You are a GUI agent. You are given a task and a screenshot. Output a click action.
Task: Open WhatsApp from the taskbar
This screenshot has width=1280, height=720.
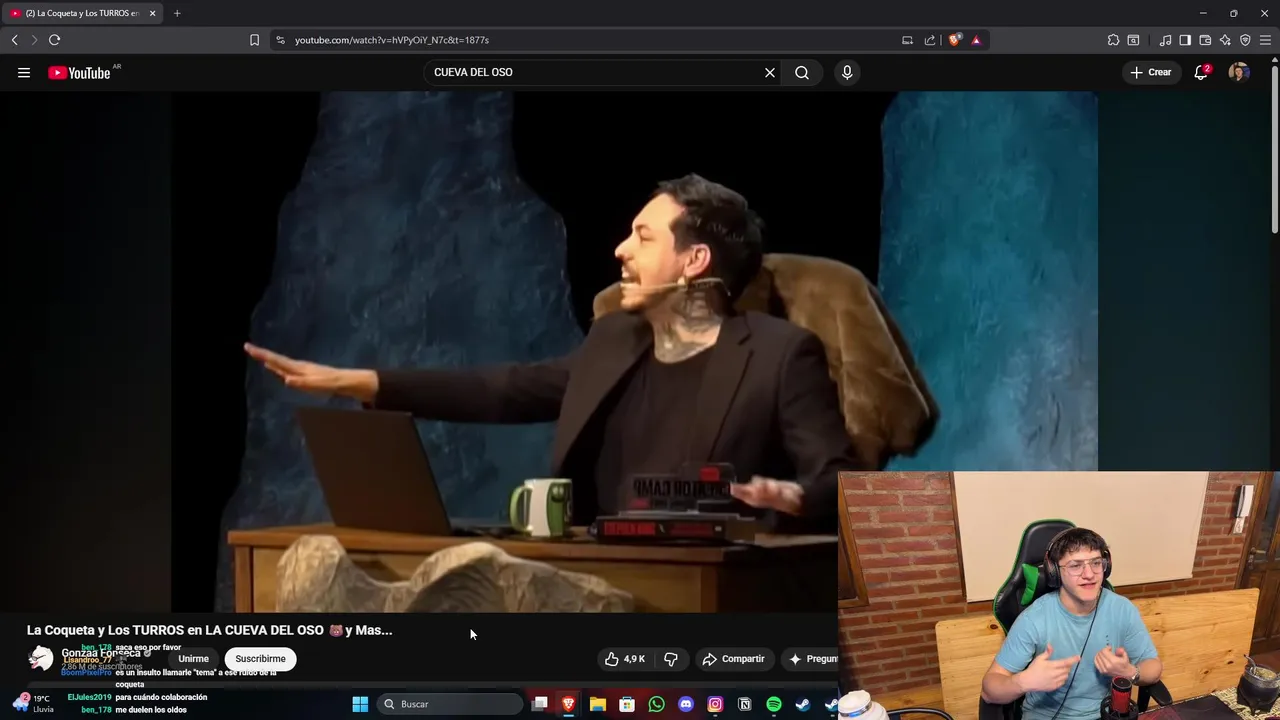point(656,704)
